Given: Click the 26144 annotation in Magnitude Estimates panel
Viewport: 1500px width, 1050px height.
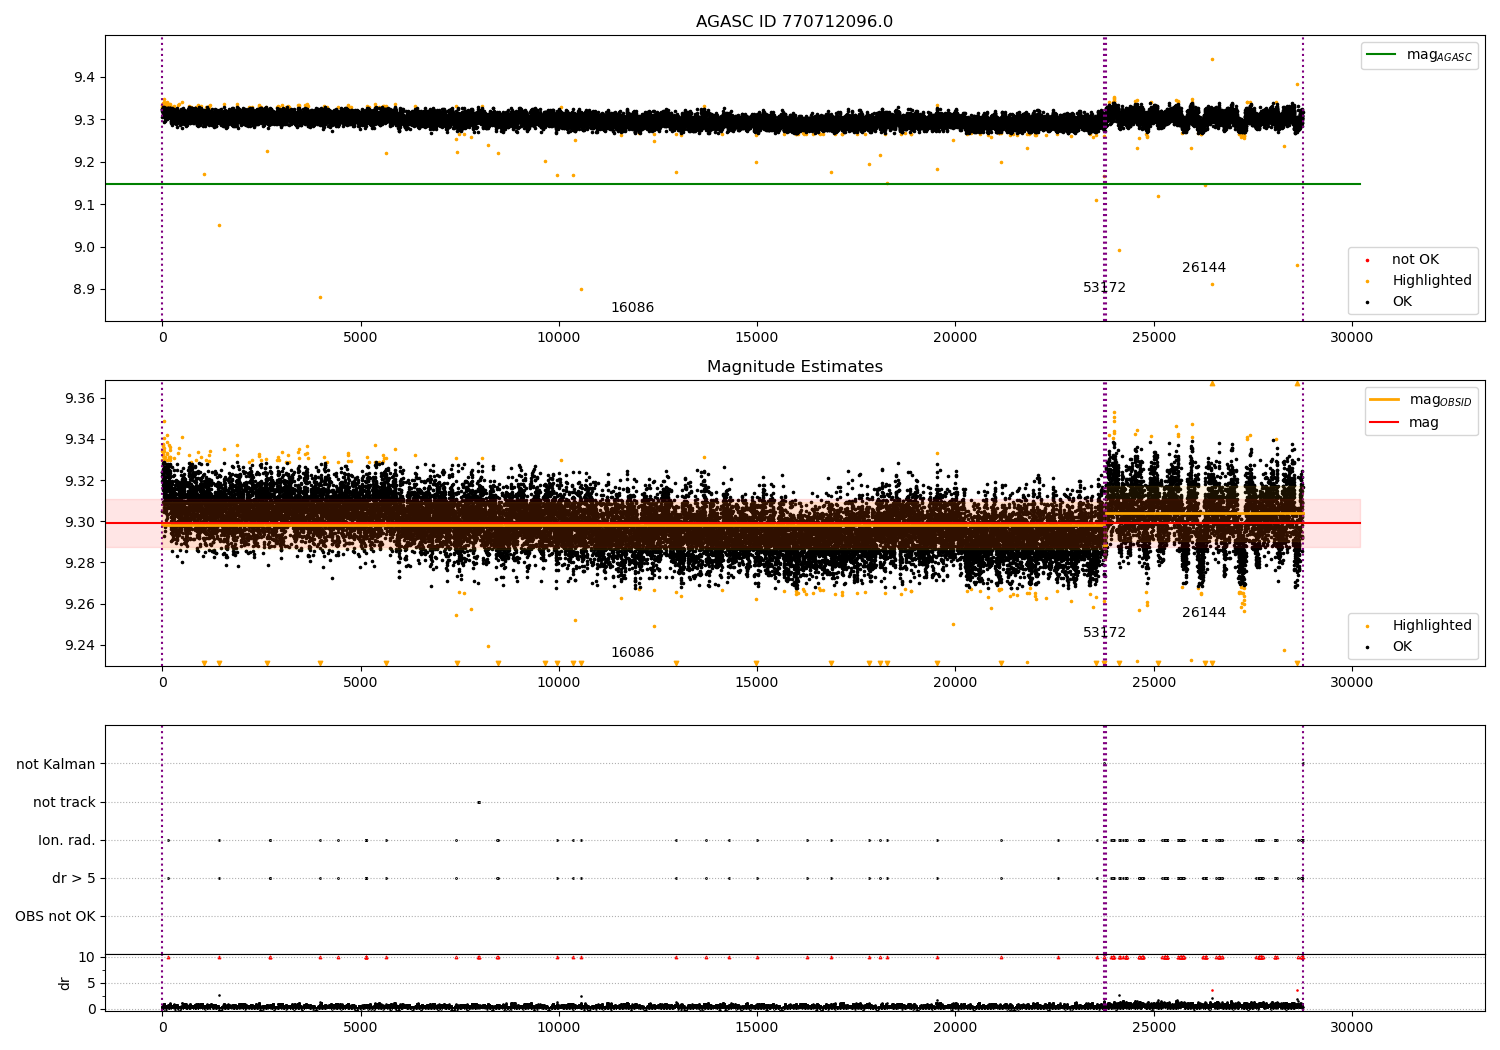Looking at the screenshot, I should pyautogui.click(x=1203, y=613).
